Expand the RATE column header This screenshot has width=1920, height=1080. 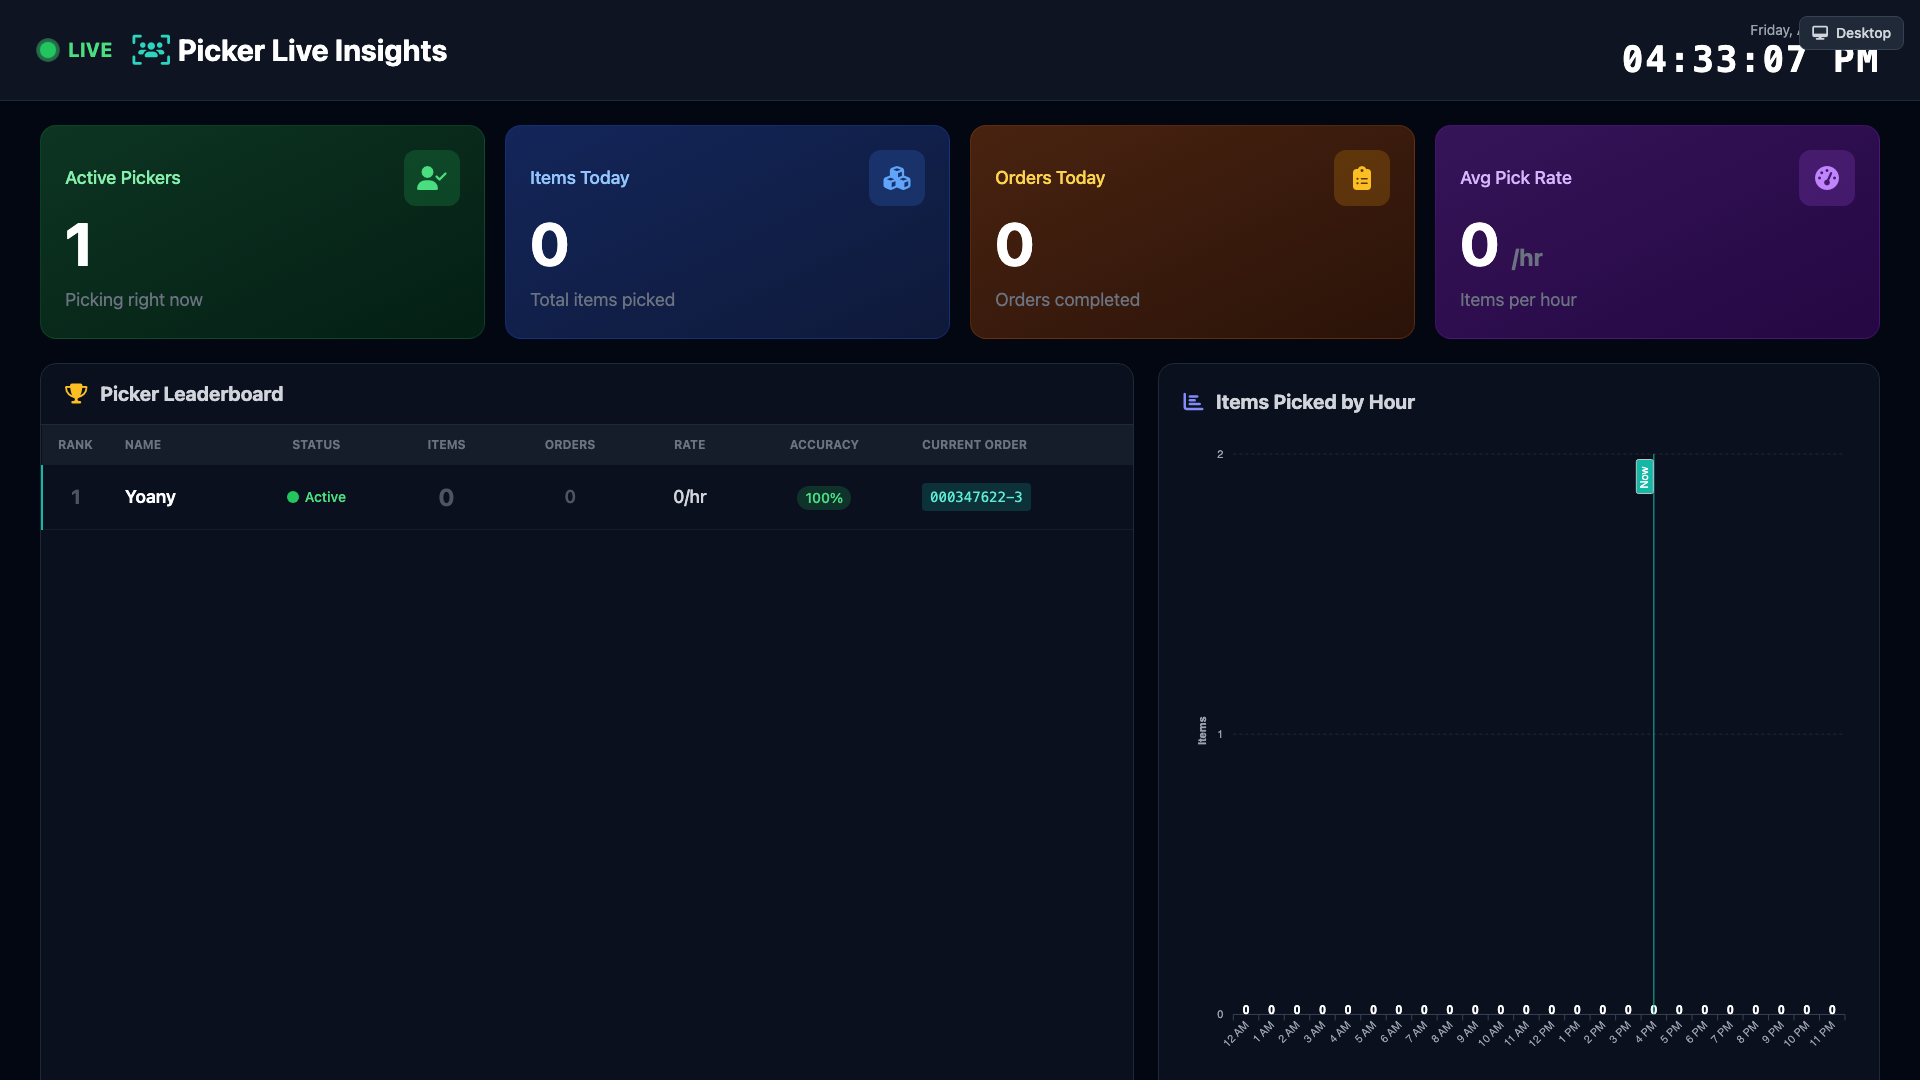pos(689,444)
